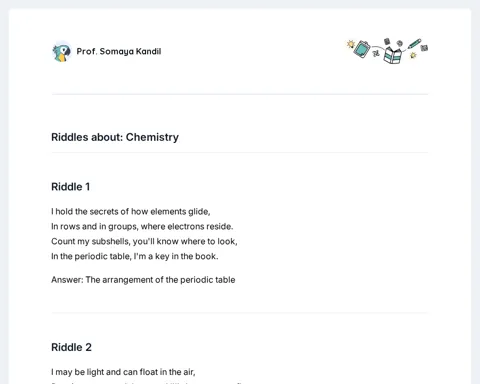Click the parrot avatar icon
This screenshot has height=384, width=480.
tap(62, 52)
